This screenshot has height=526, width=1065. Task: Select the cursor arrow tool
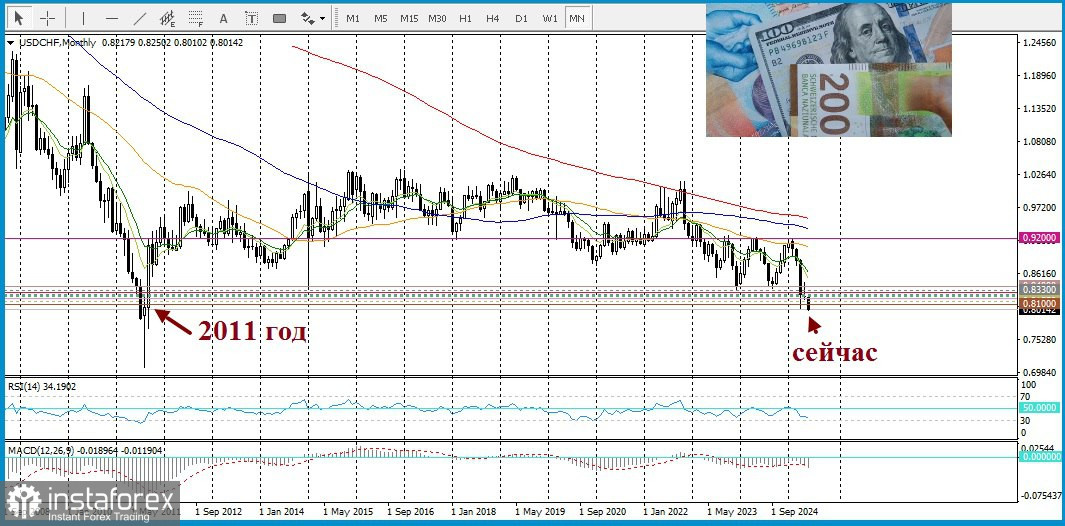tap(18, 18)
